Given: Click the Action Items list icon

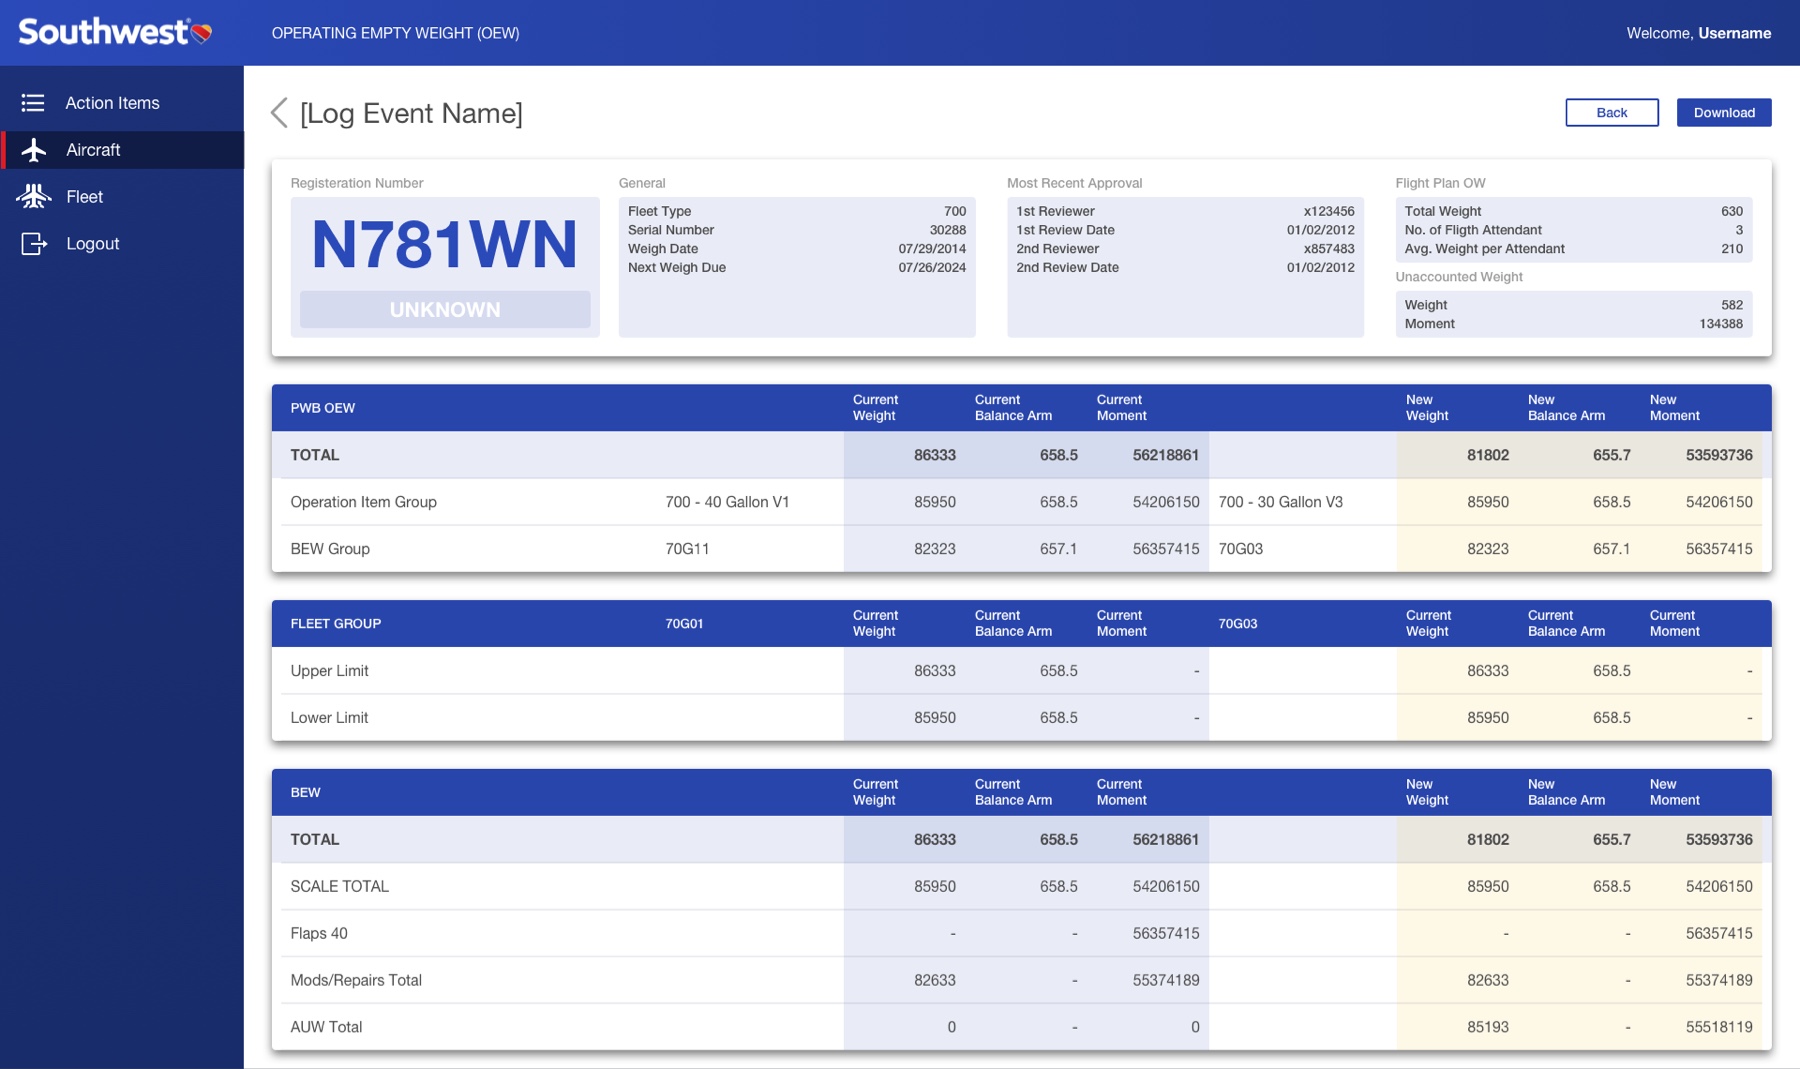Looking at the screenshot, I should [33, 103].
